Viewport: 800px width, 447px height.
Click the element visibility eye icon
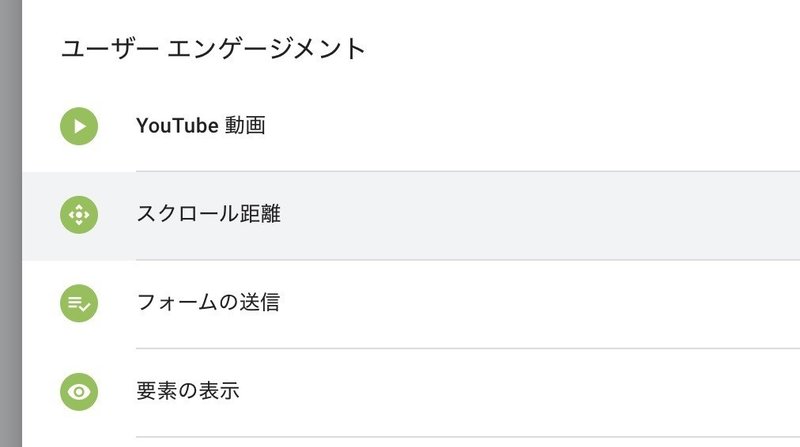tap(79, 390)
